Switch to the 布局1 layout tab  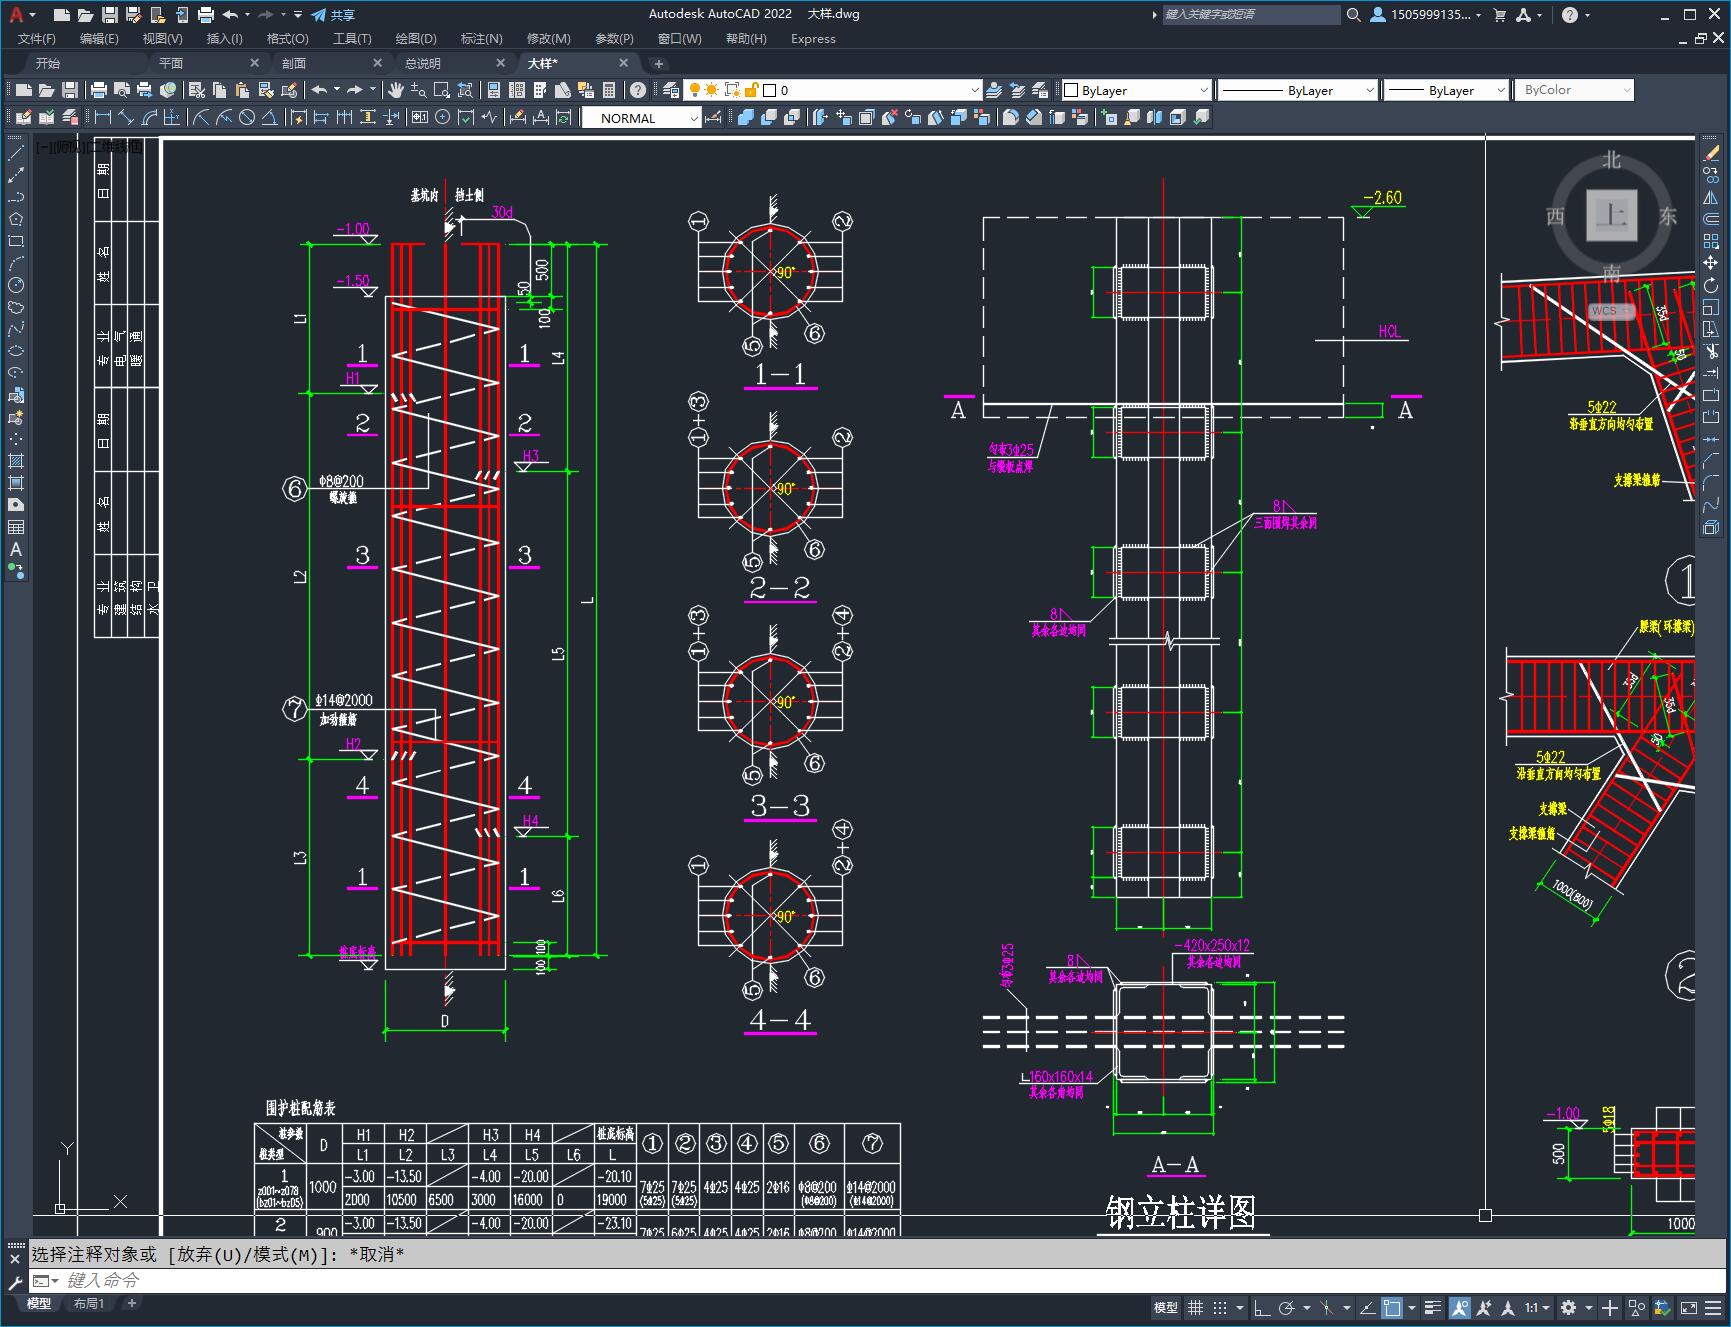click(x=88, y=1303)
